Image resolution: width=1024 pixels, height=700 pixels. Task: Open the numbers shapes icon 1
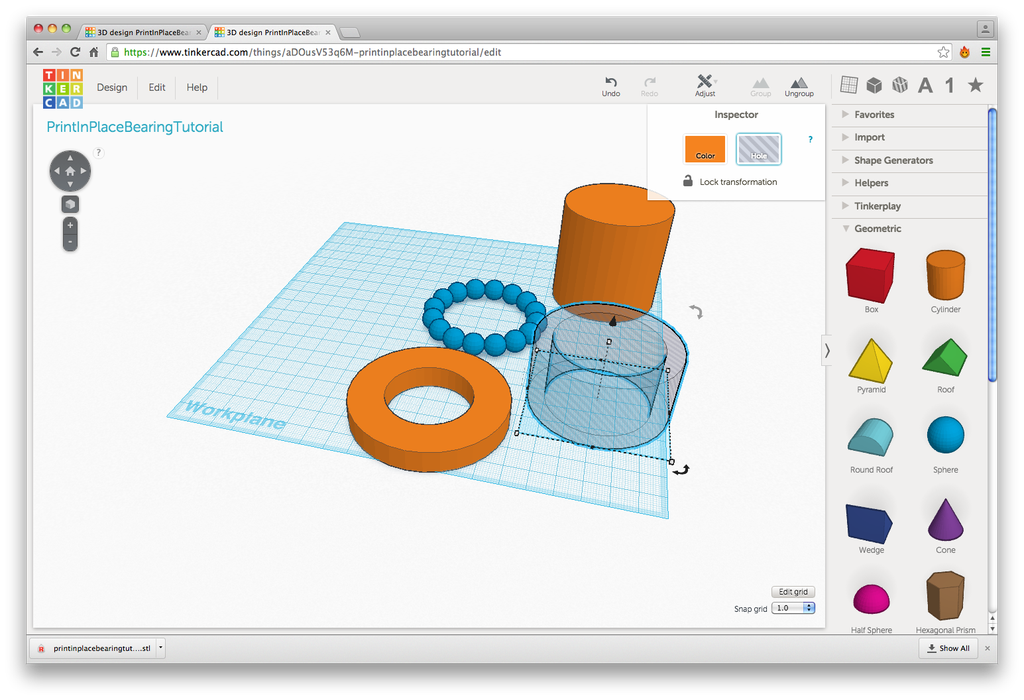click(950, 86)
